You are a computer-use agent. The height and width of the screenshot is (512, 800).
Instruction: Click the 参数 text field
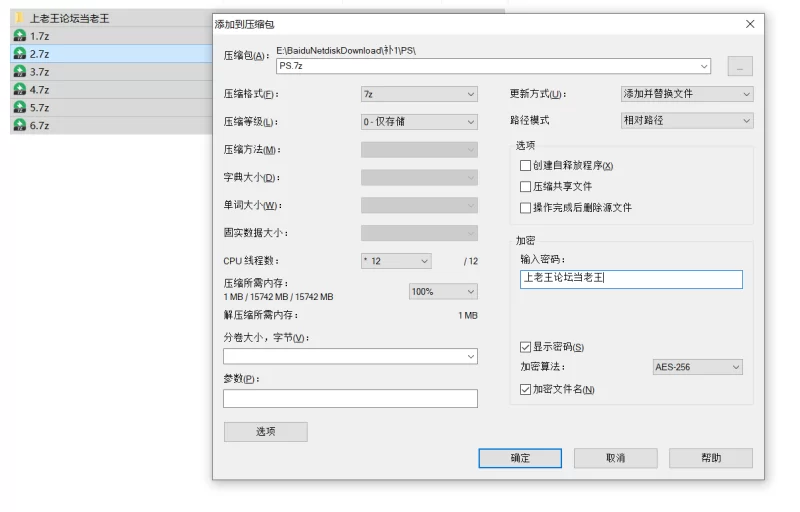(x=350, y=399)
